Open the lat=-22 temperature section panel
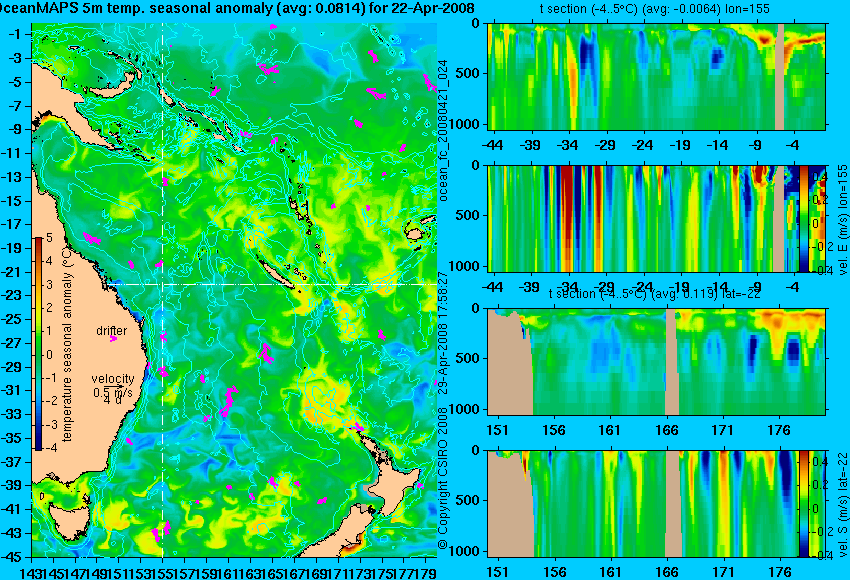Screen dimensions: 850x580 pyautogui.click(x=657, y=362)
